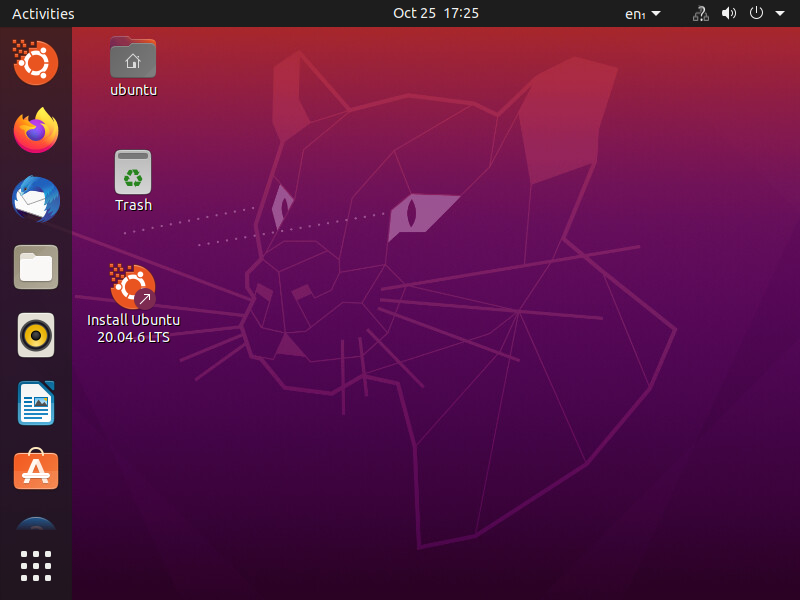Open the Show Applications grid

click(x=35, y=565)
